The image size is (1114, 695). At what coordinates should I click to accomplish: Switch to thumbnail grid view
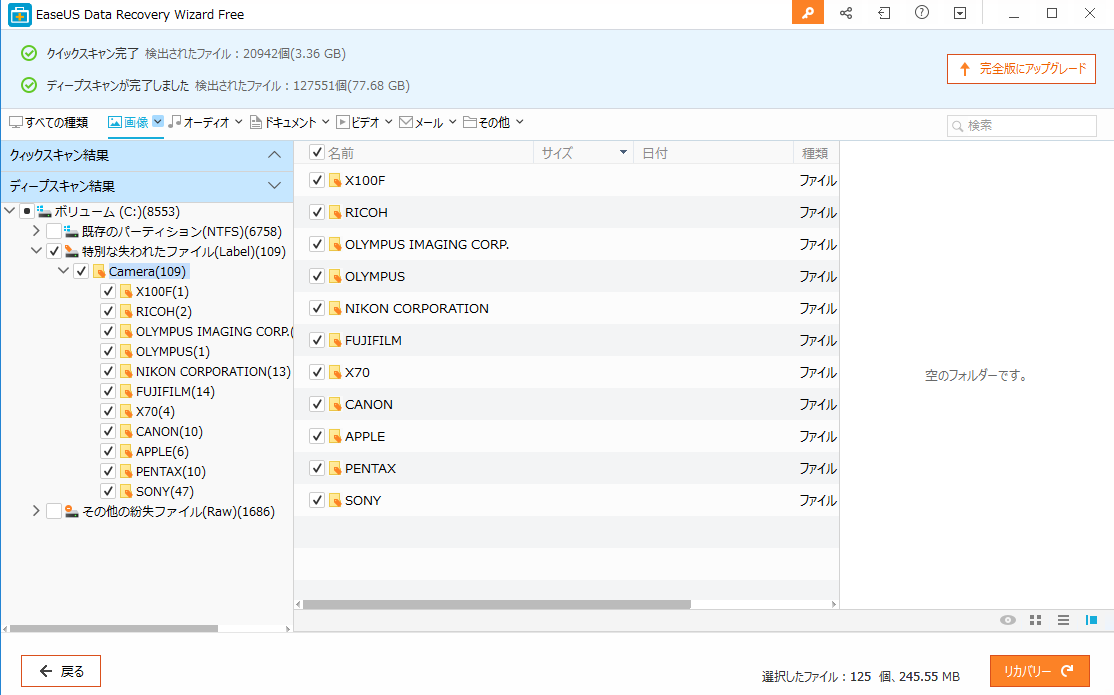tap(1035, 620)
